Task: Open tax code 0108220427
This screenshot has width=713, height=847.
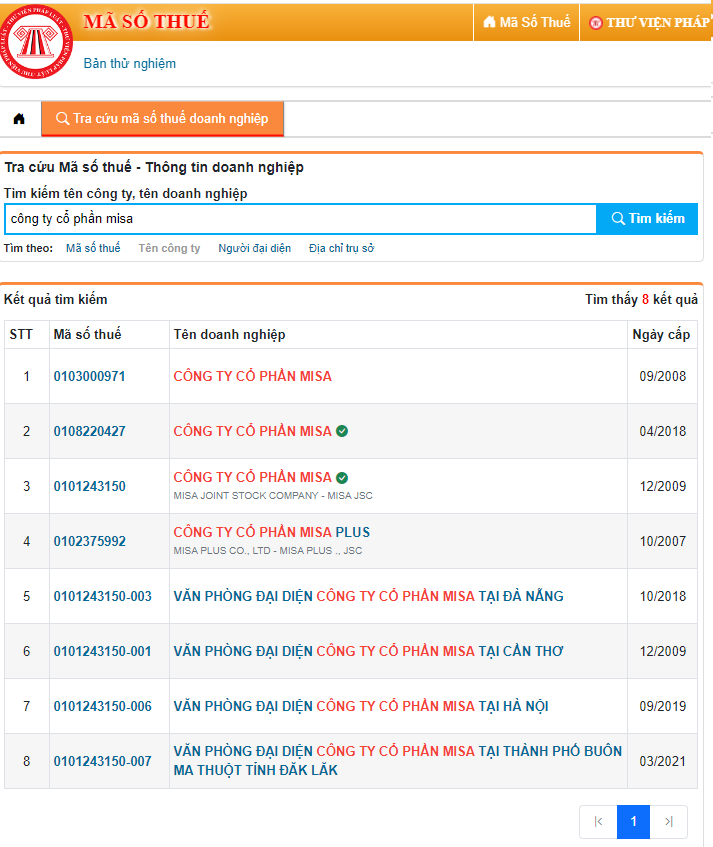Action: pyautogui.click(x=89, y=432)
